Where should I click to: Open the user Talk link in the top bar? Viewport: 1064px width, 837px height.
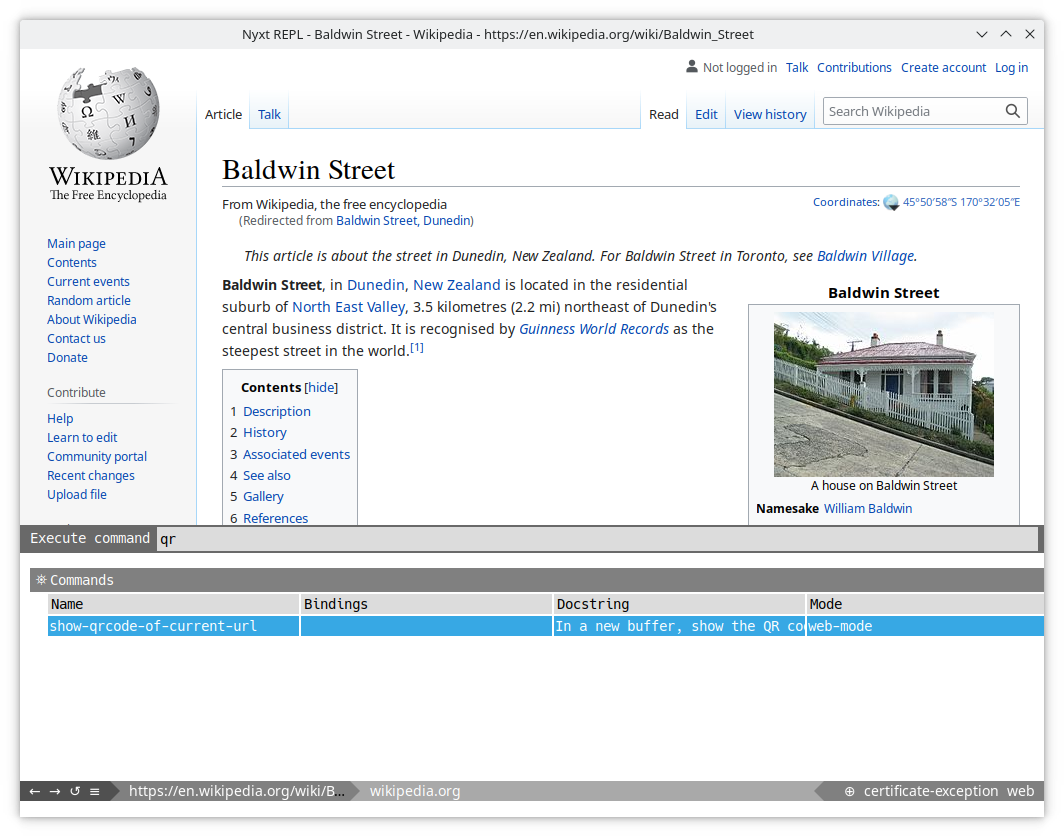[x=797, y=68]
